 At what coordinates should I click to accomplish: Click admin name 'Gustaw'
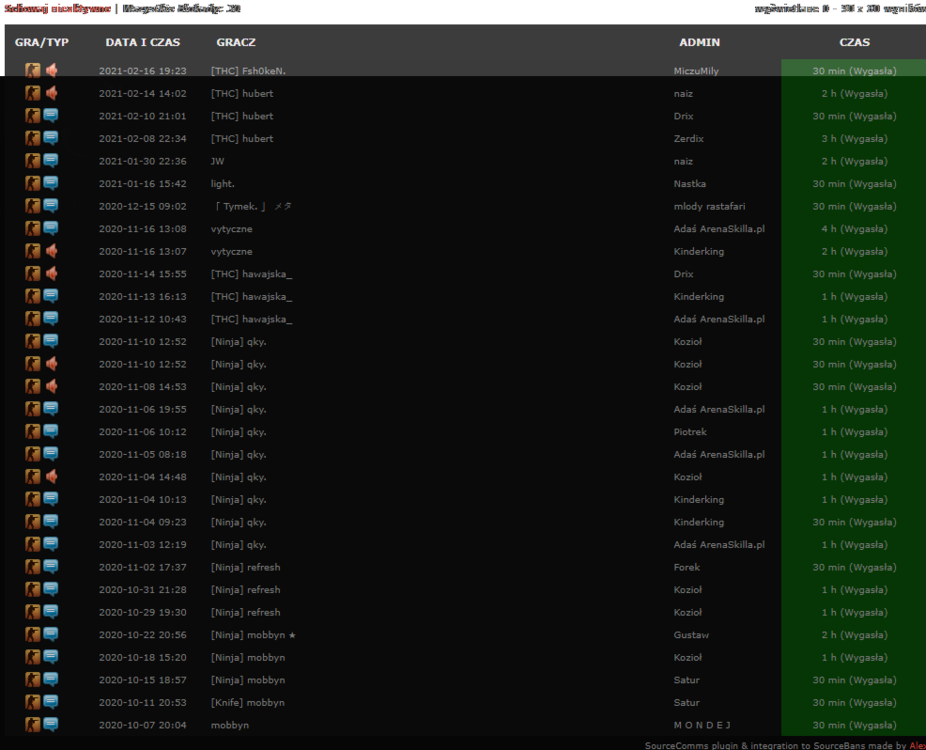point(691,635)
